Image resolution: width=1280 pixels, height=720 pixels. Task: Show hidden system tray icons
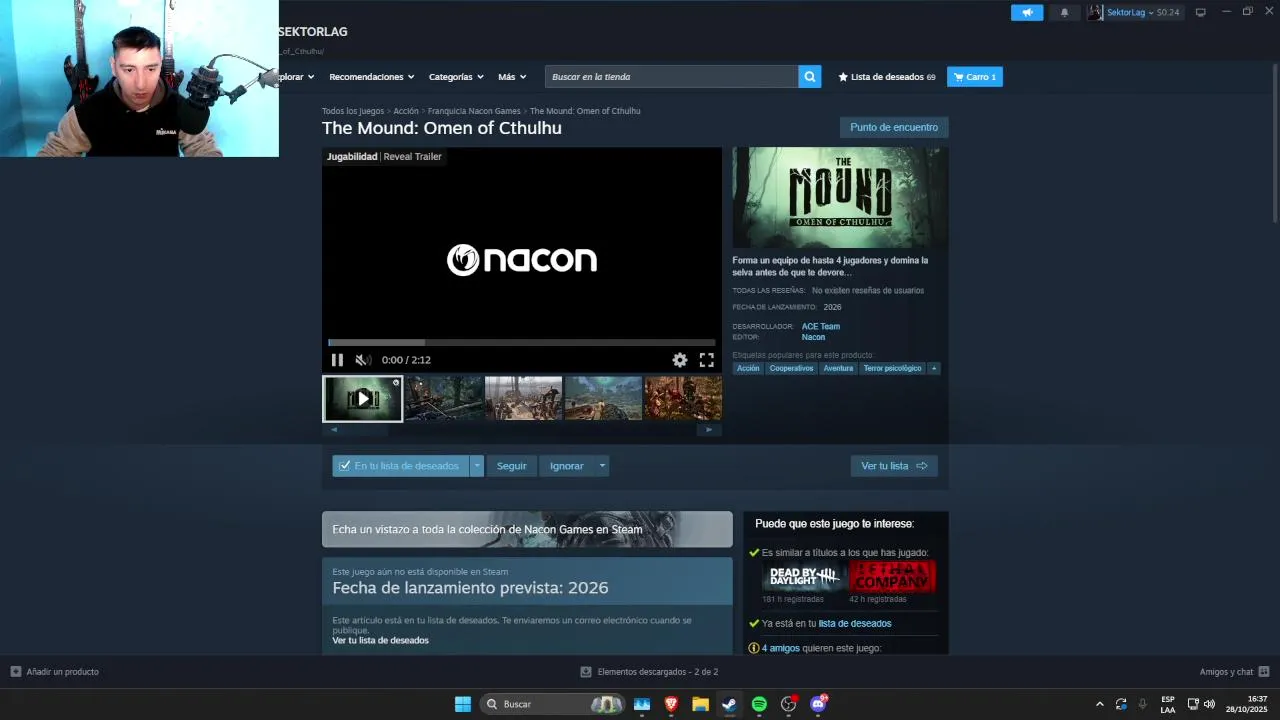click(x=1100, y=704)
